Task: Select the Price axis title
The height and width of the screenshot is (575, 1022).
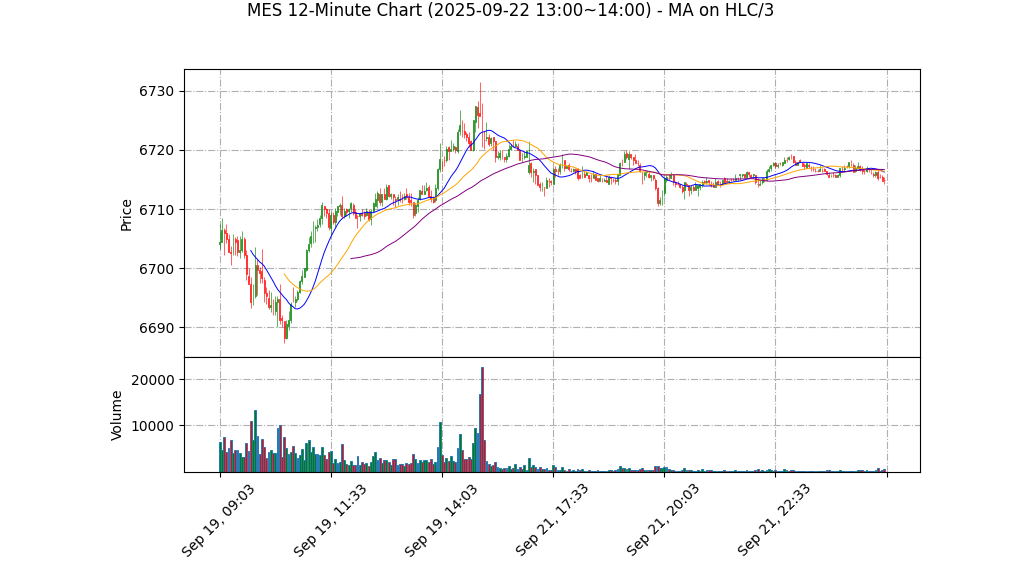Action: coord(126,215)
